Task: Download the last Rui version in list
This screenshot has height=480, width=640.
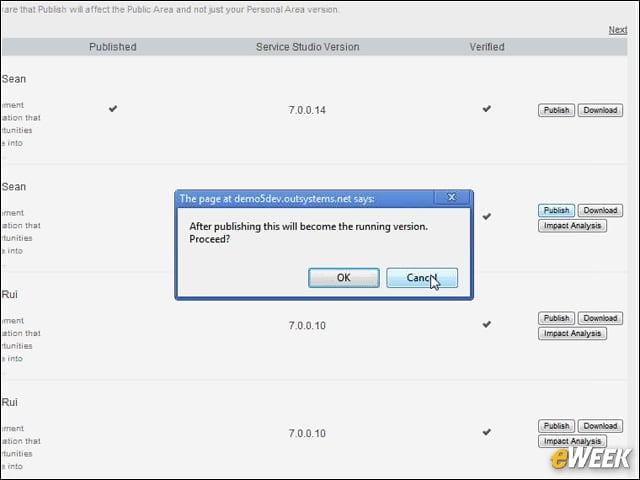Action: tap(600, 426)
